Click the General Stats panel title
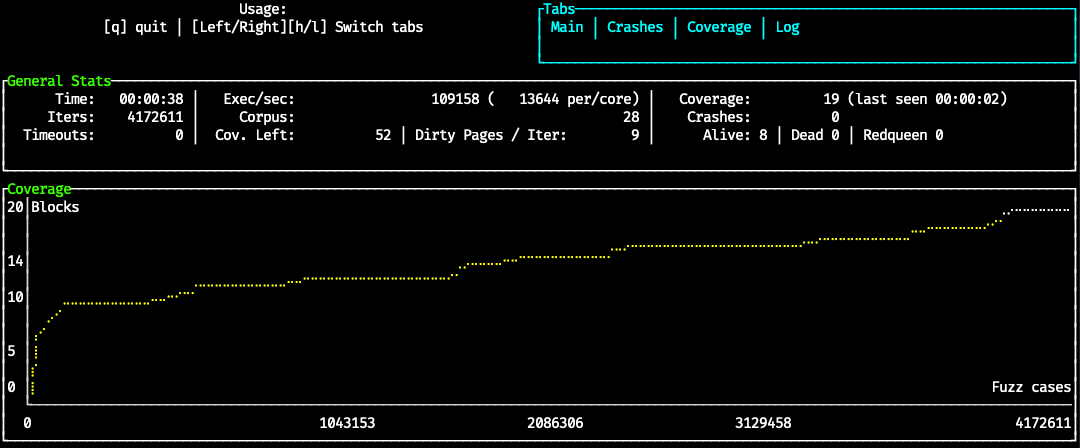1080x448 pixels. [59, 81]
